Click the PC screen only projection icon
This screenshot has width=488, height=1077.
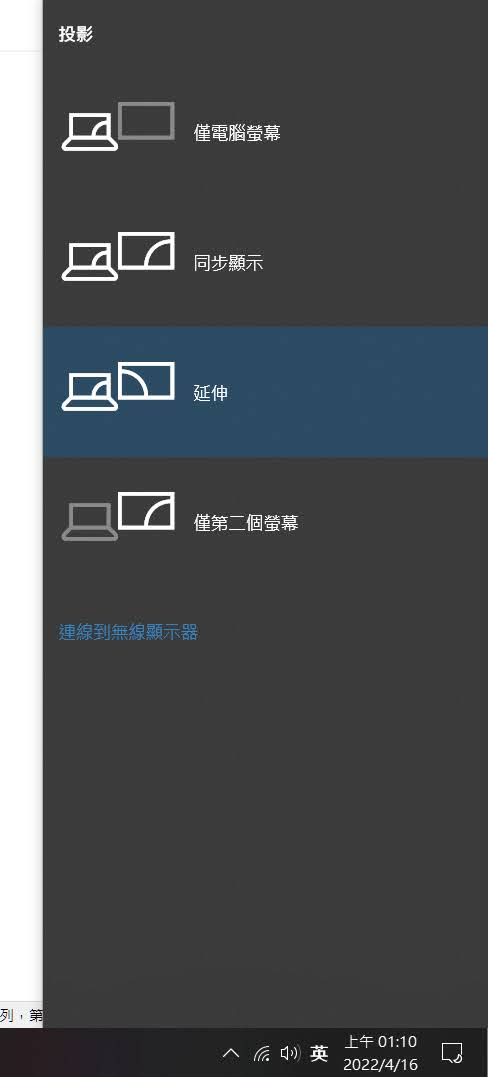click(x=118, y=127)
